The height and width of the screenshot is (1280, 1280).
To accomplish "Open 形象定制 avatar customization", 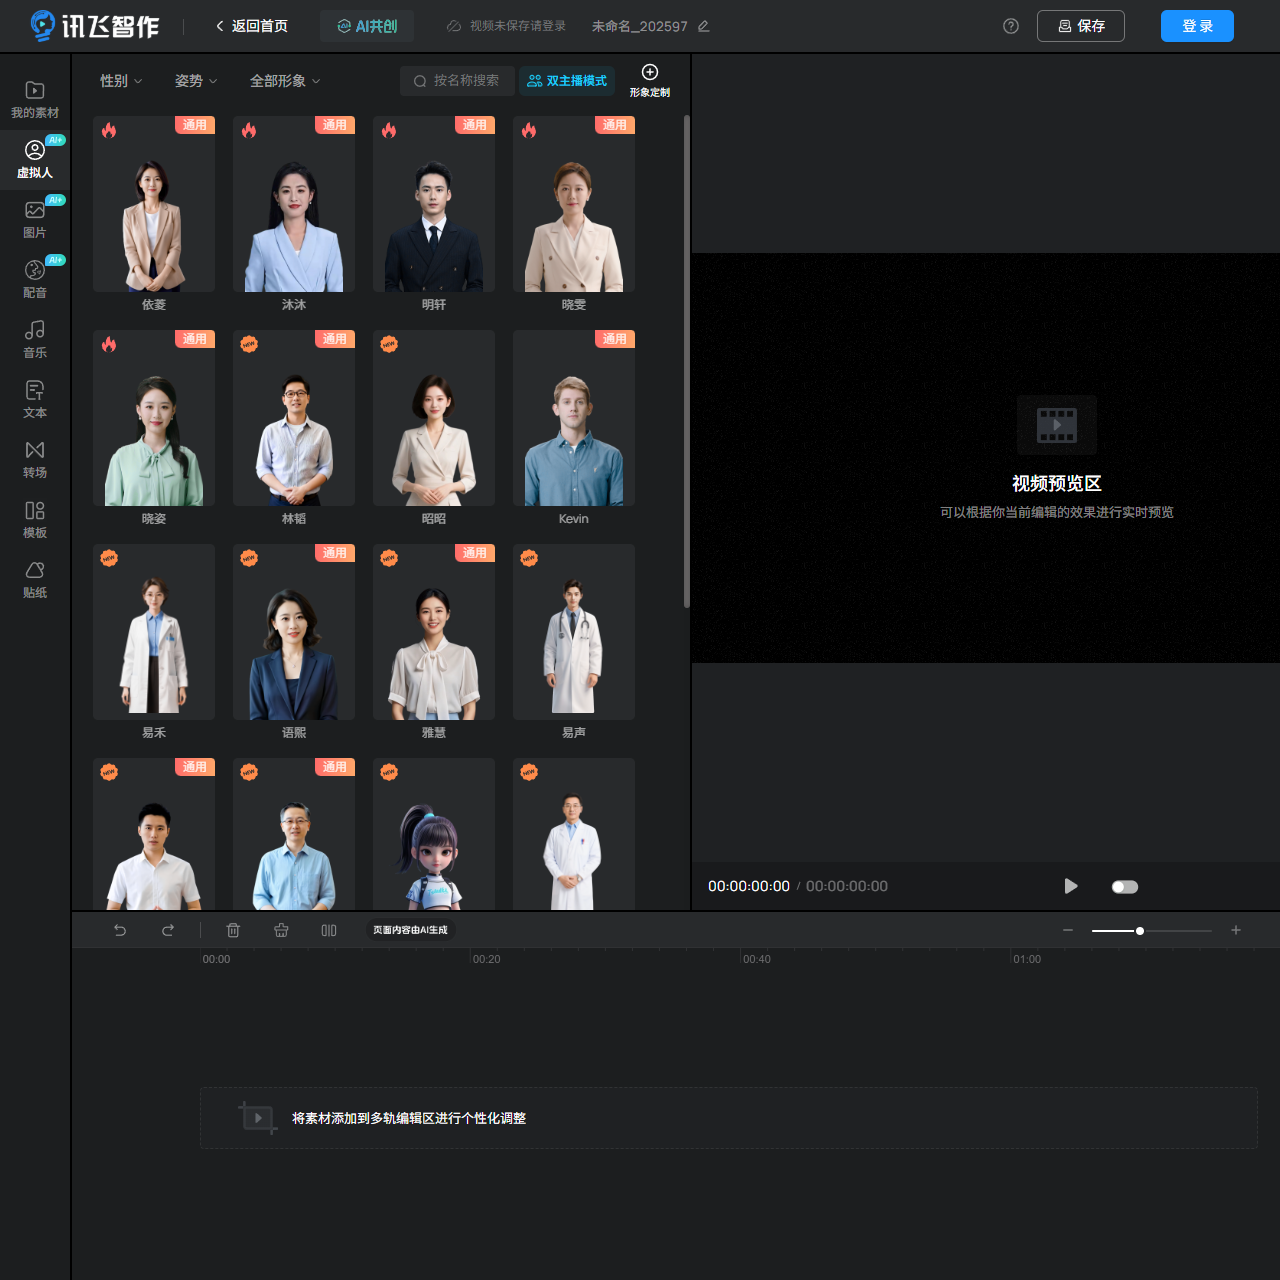I will [x=650, y=80].
